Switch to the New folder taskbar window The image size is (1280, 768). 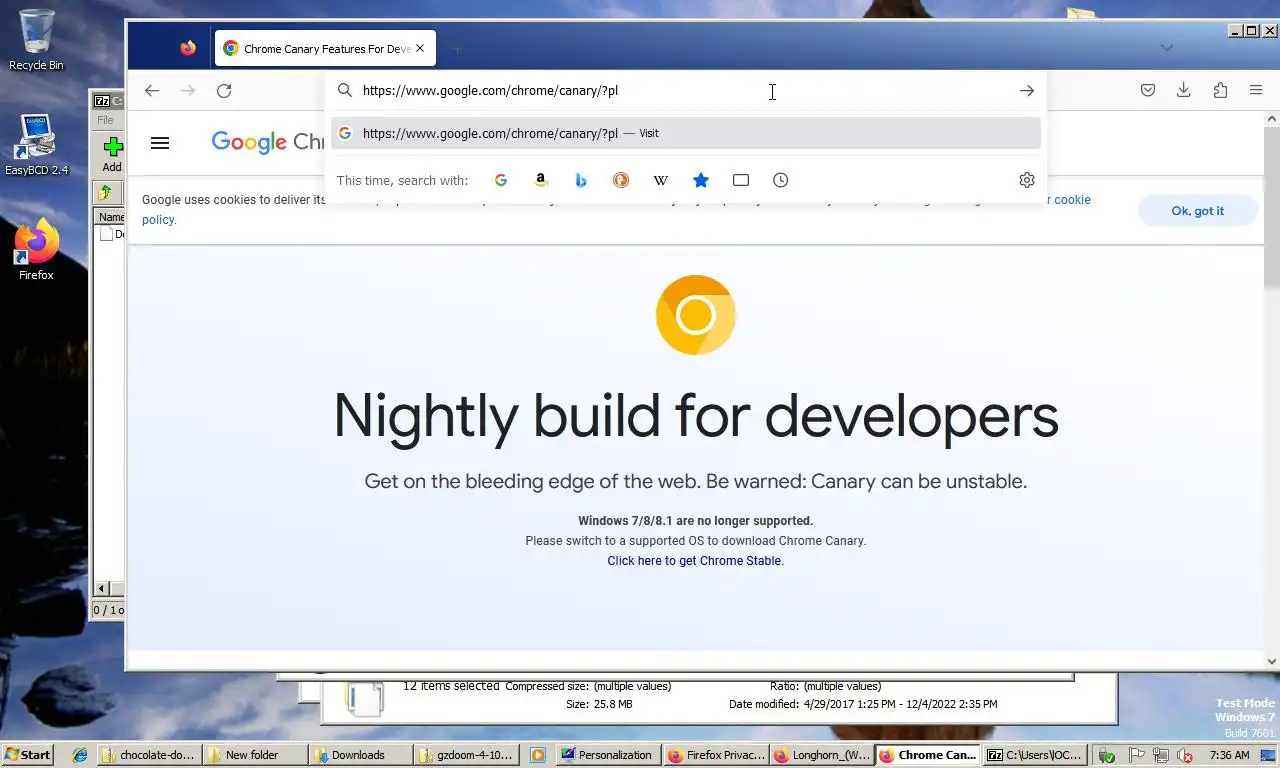click(255, 755)
